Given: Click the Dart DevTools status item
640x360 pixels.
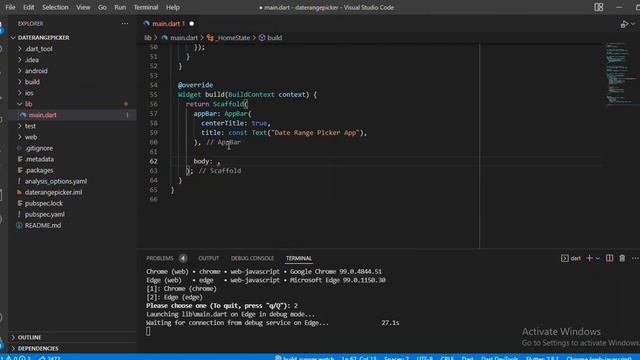Looking at the screenshot, I should click(x=500, y=358).
